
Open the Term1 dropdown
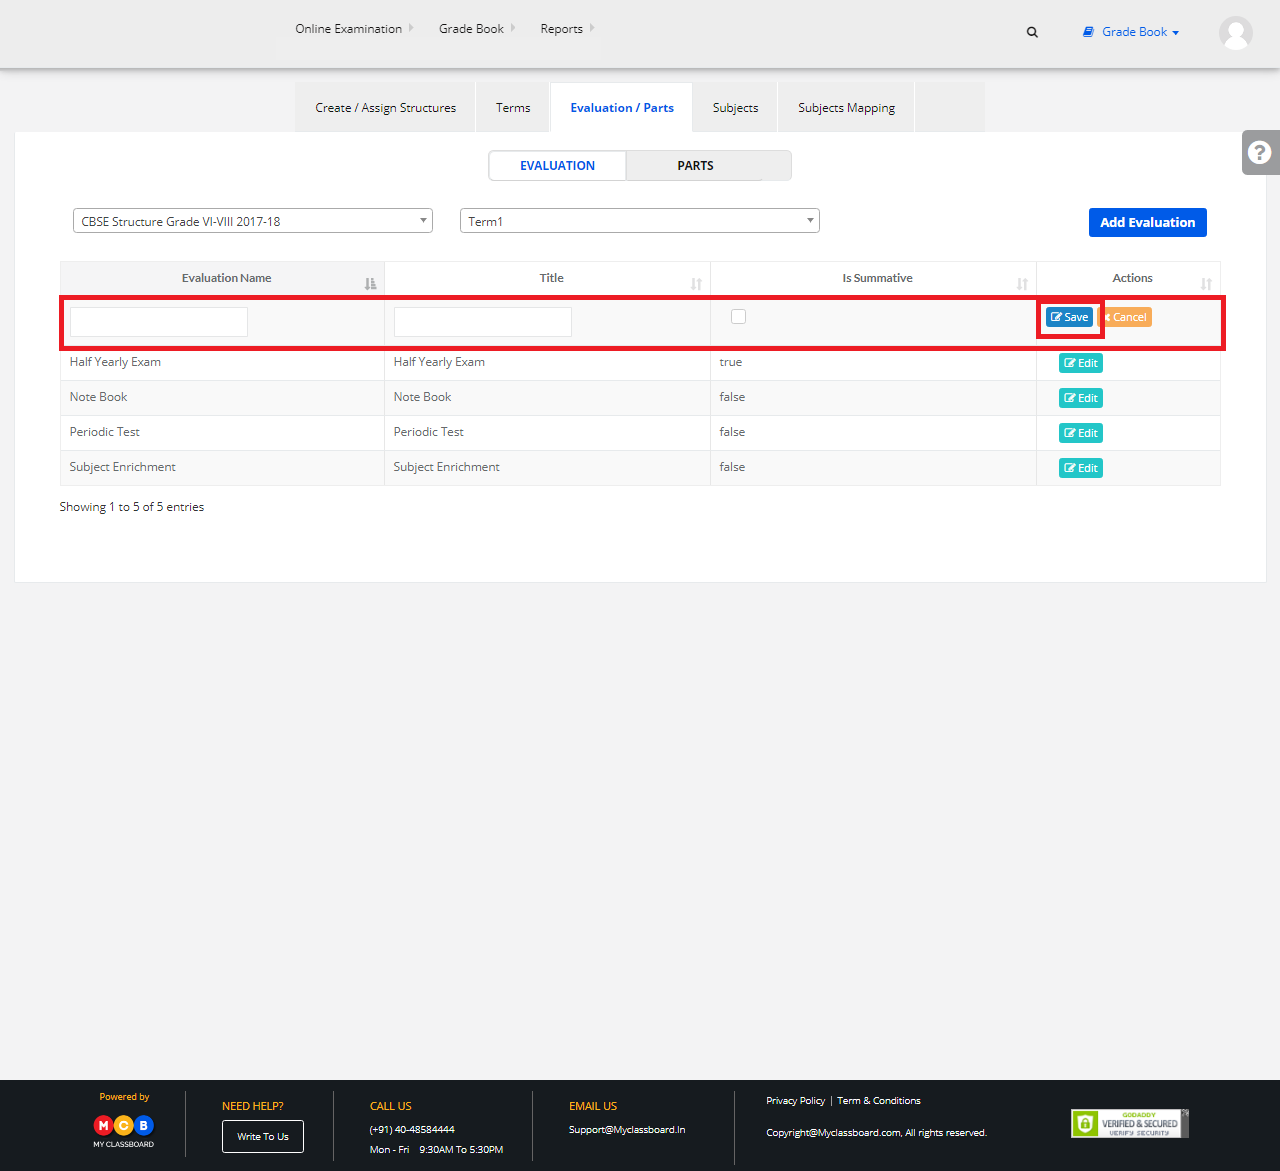click(x=640, y=221)
